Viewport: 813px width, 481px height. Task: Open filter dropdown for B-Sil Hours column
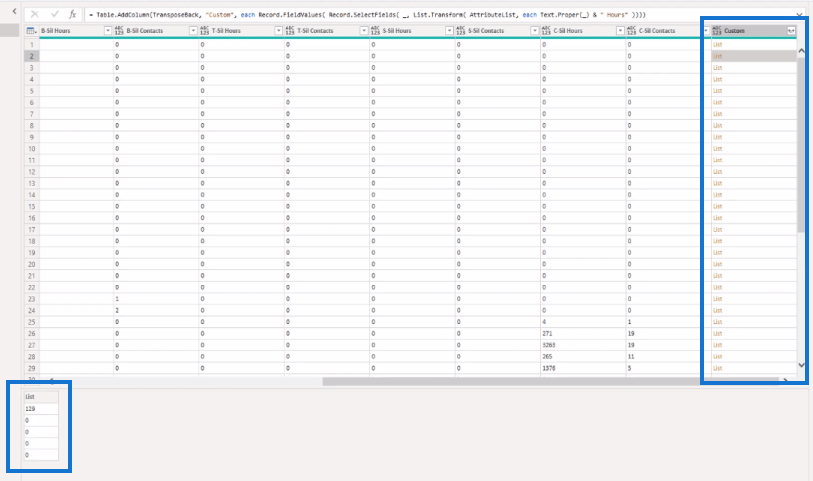[x=108, y=31]
